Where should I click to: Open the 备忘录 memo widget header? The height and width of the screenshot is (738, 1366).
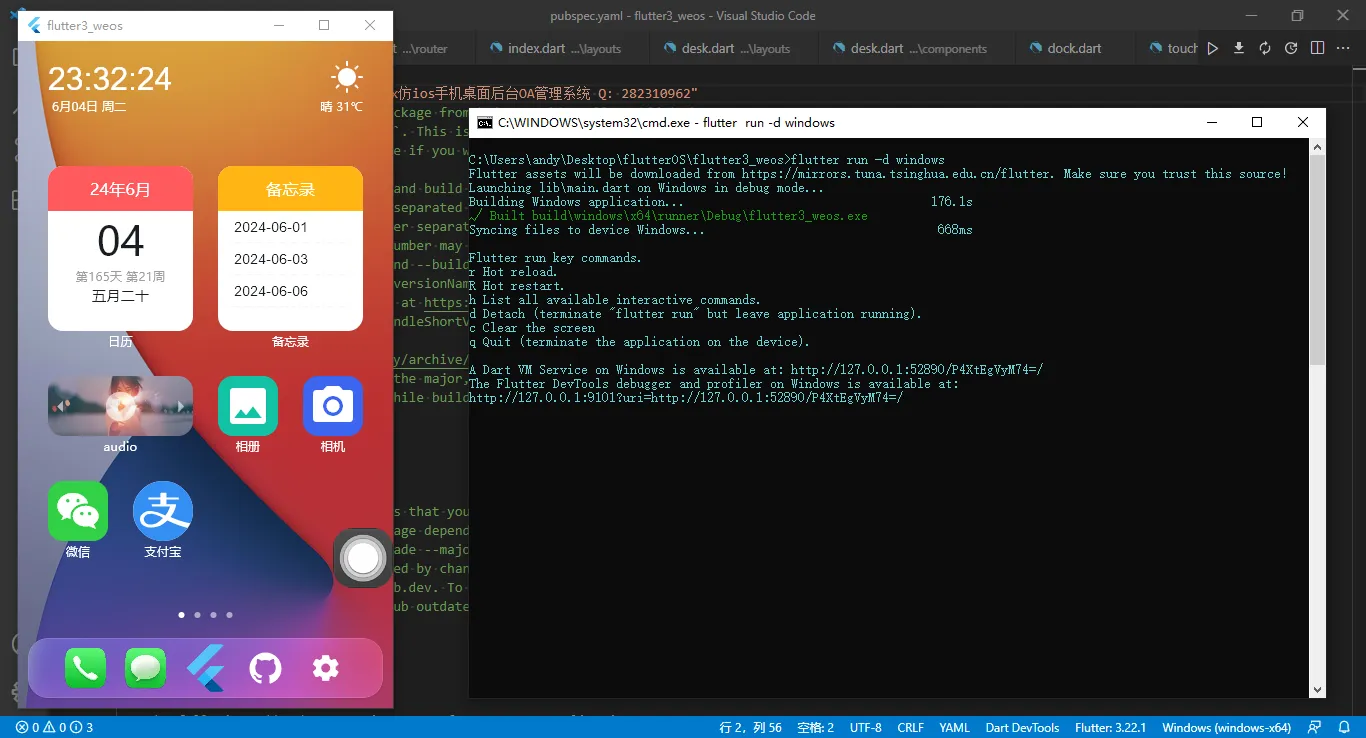290,189
